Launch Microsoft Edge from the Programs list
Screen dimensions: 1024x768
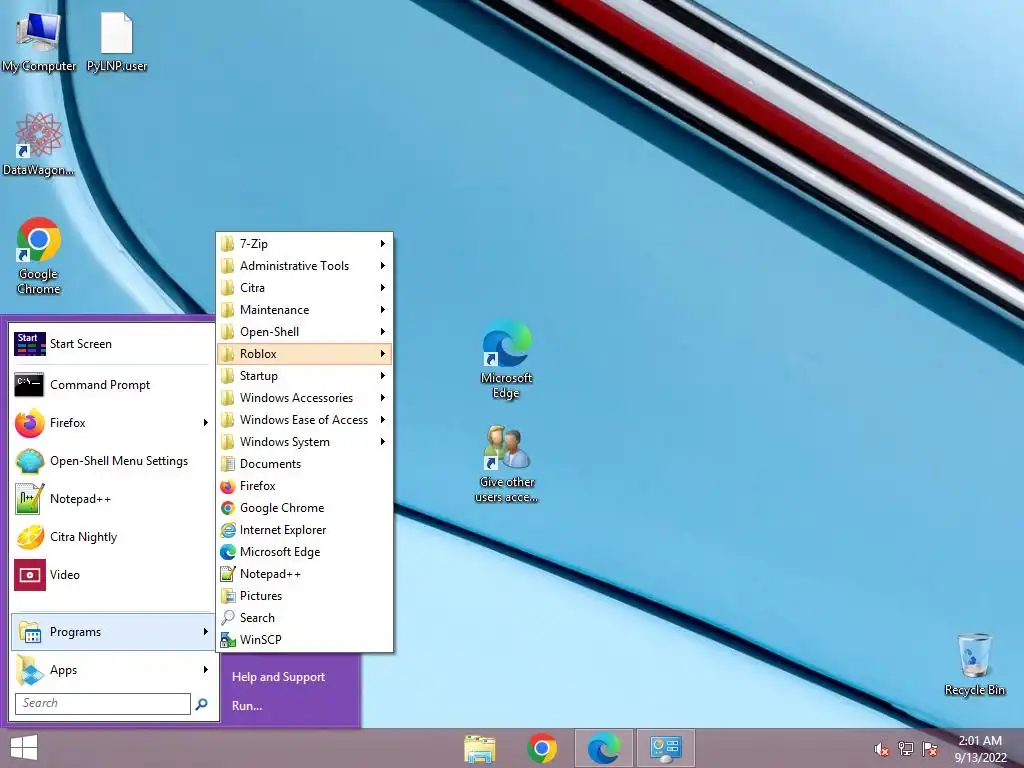[304, 552]
